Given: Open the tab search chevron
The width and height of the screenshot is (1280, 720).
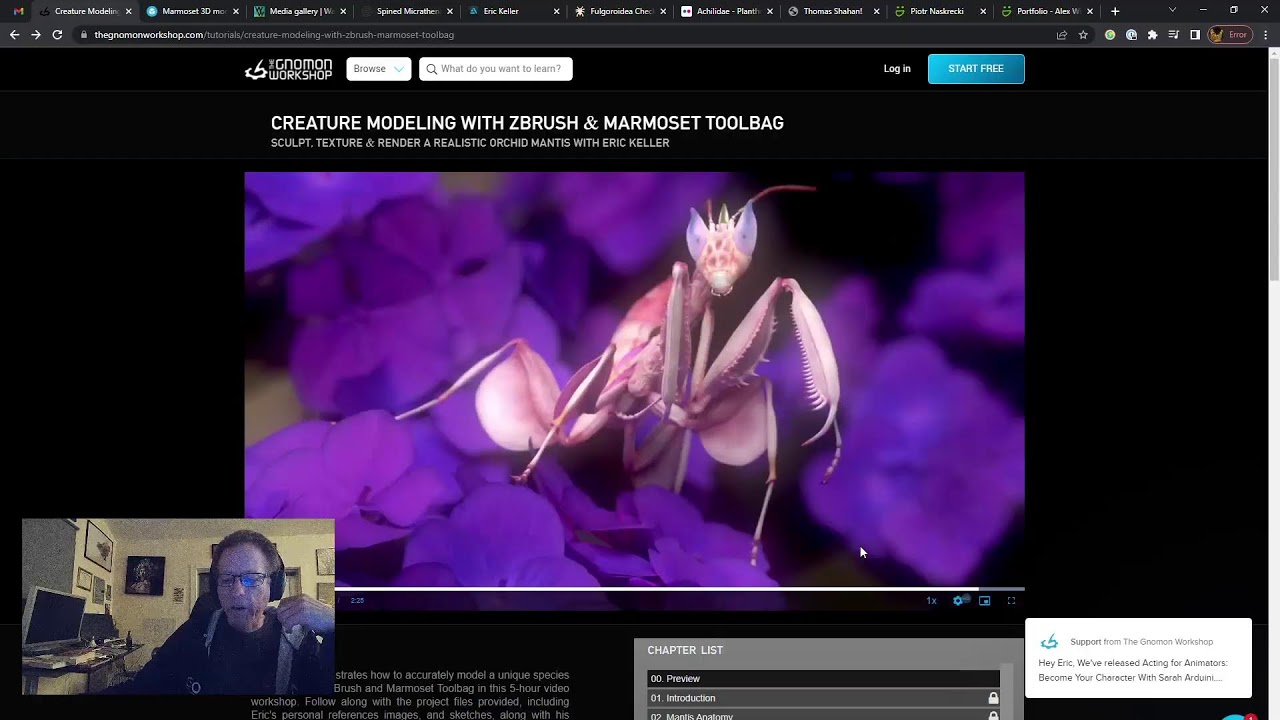Looking at the screenshot, I should coord(1172,11).
